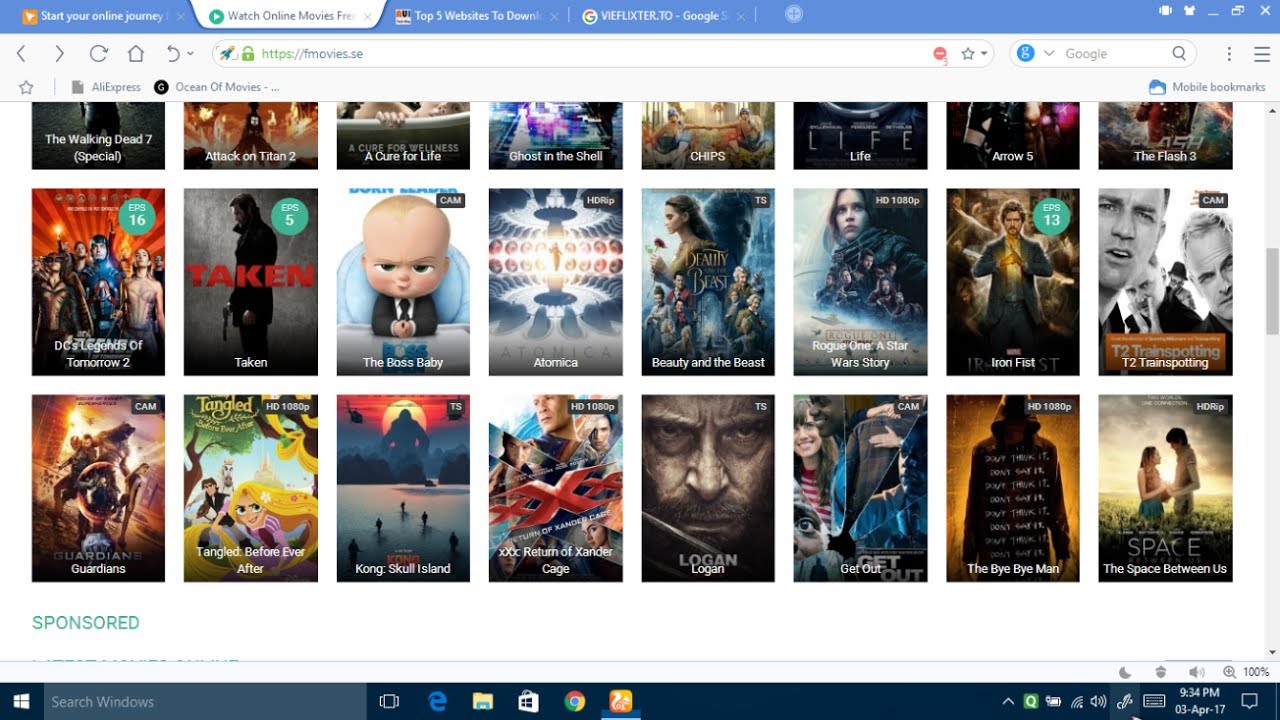Open The Space Between Us poster
This screenshot has height=720, width=1280.
coord(1165,488)
